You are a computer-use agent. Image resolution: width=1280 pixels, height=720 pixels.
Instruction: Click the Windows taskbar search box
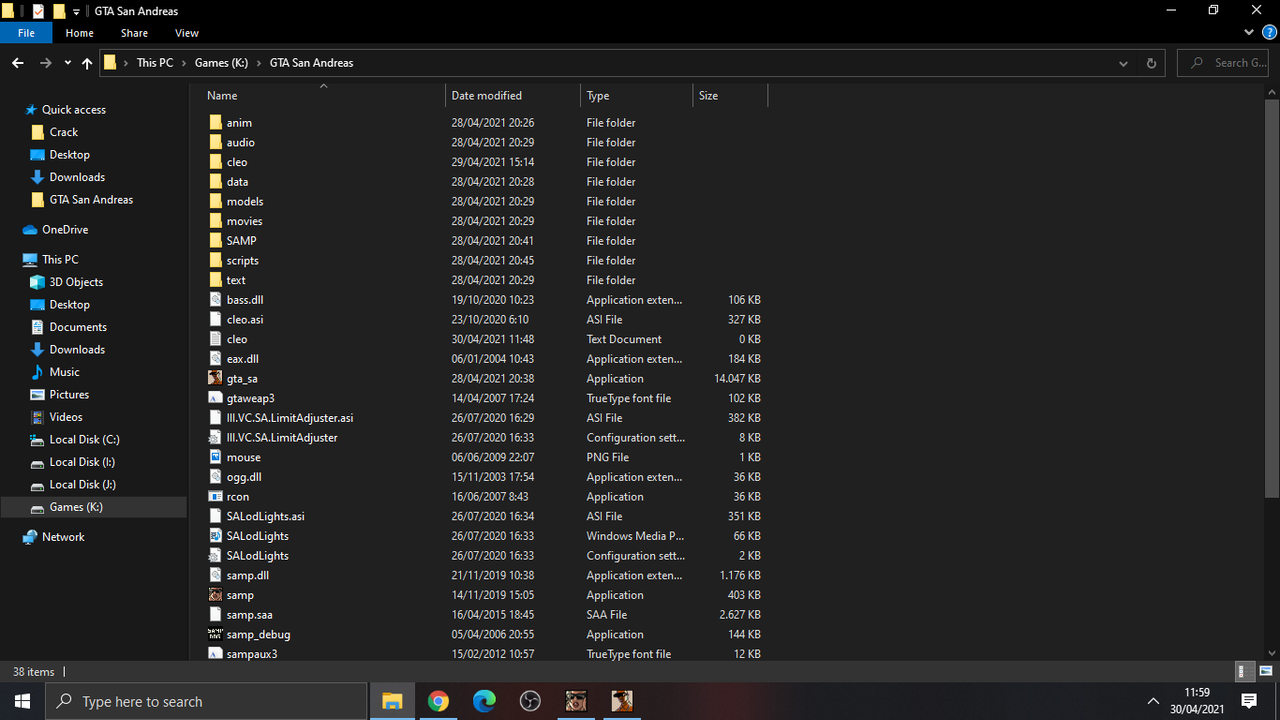pyautogui.click(x=207, y=701)
